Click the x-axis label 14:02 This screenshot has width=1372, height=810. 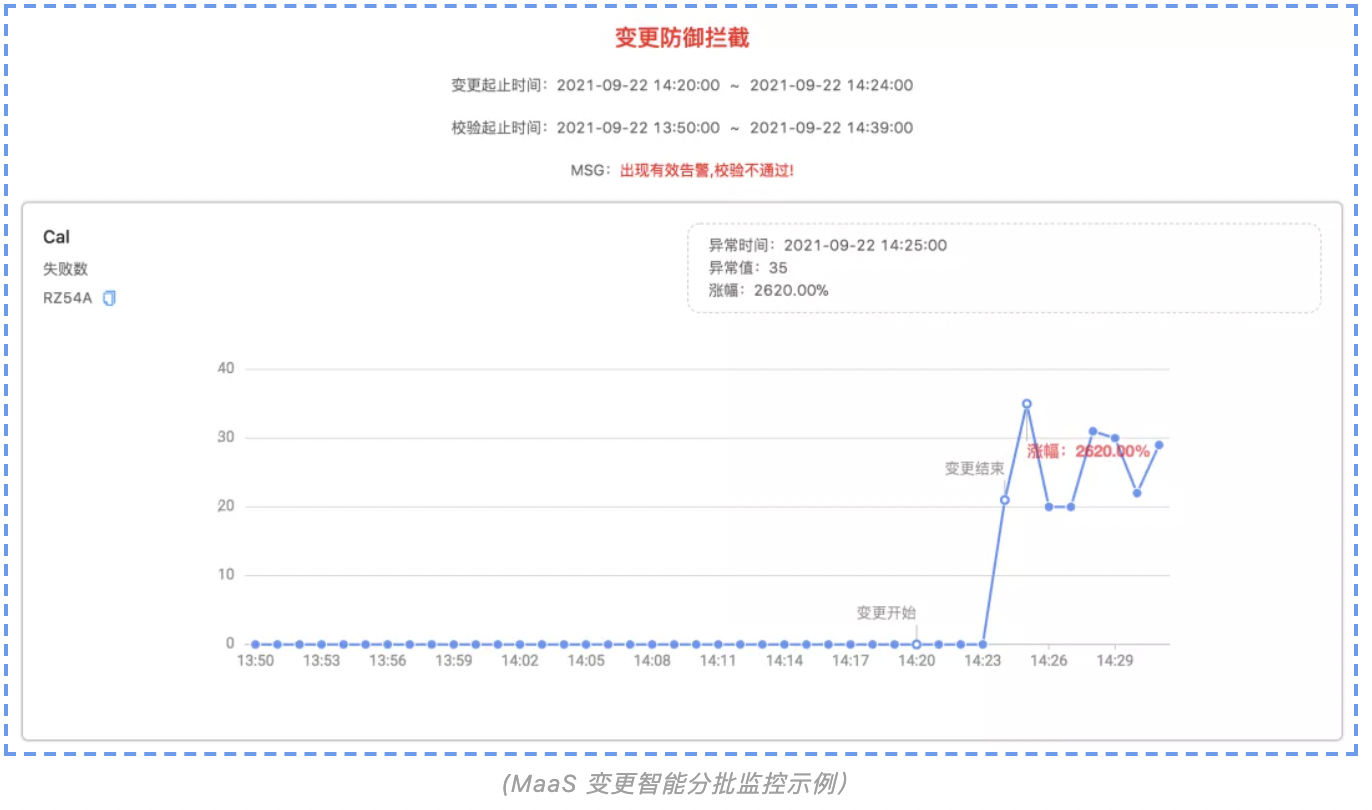tap(520, 661)
